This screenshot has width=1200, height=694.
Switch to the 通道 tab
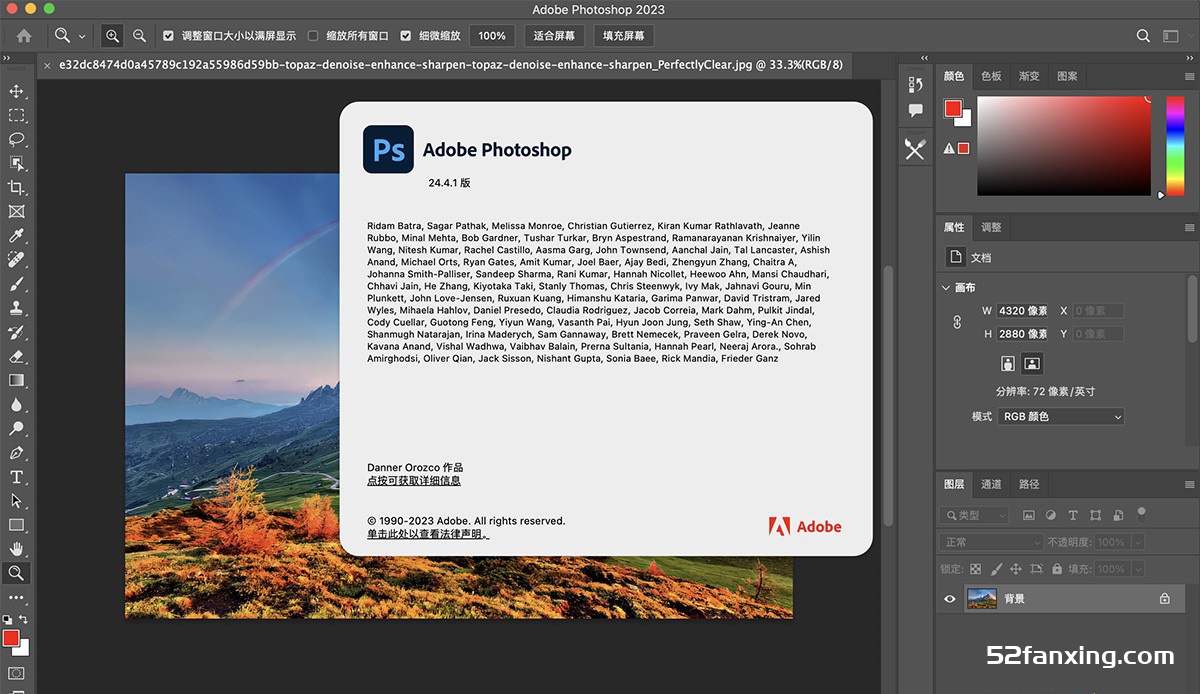(991, 484)
